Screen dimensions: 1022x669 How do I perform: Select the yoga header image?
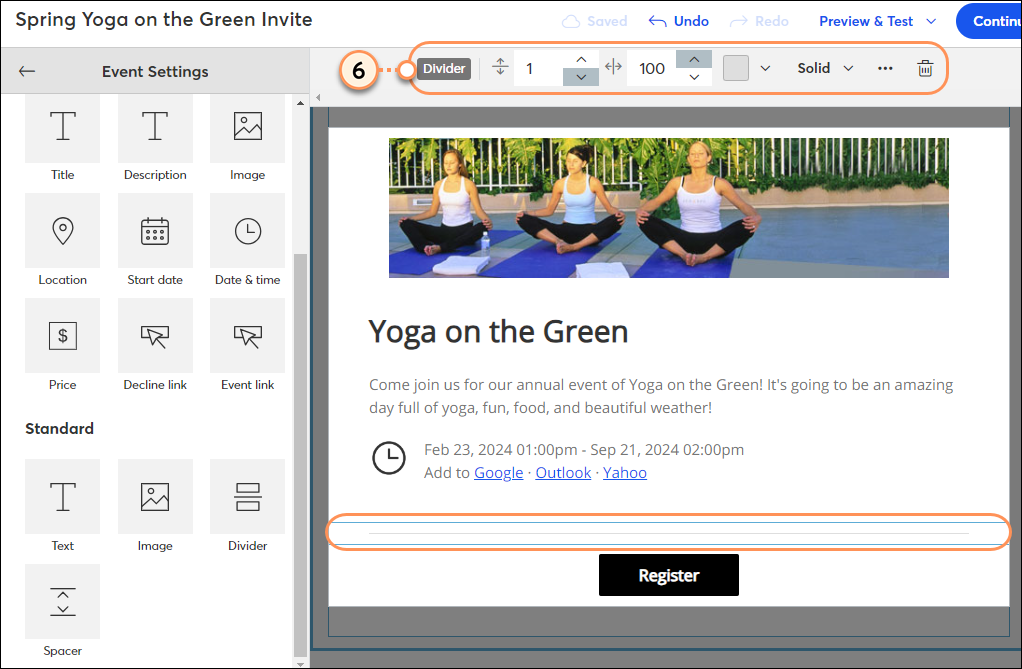coord(669,208)
